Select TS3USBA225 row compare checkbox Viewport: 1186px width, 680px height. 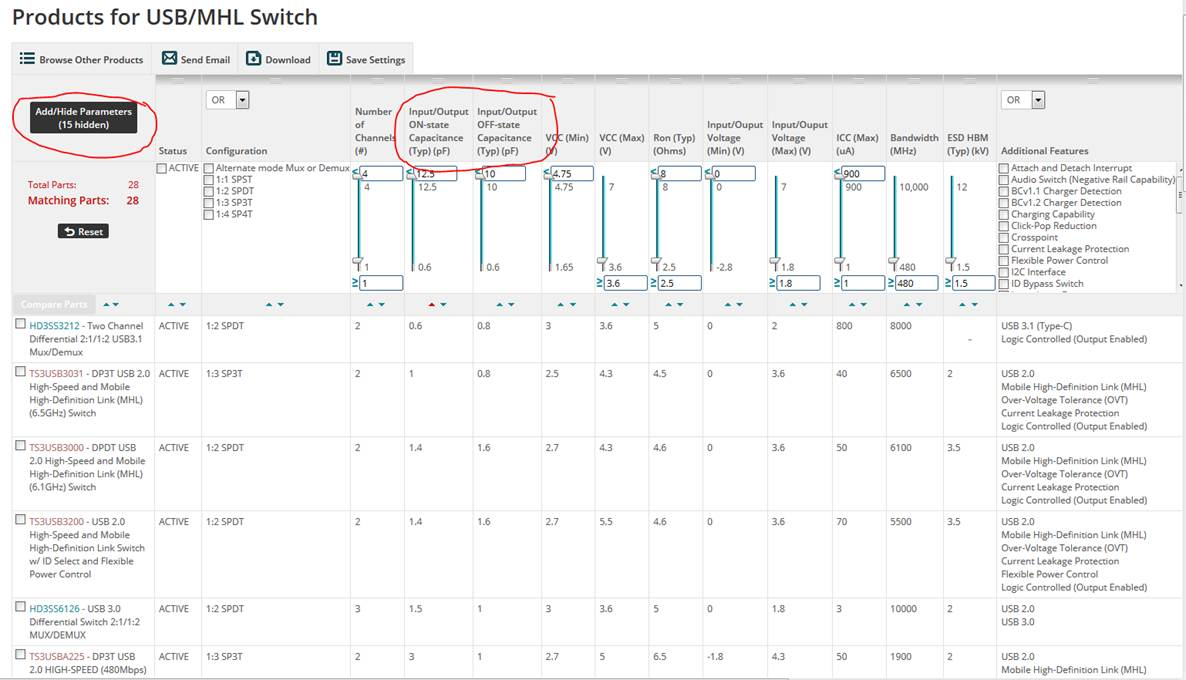click(20, 654)
